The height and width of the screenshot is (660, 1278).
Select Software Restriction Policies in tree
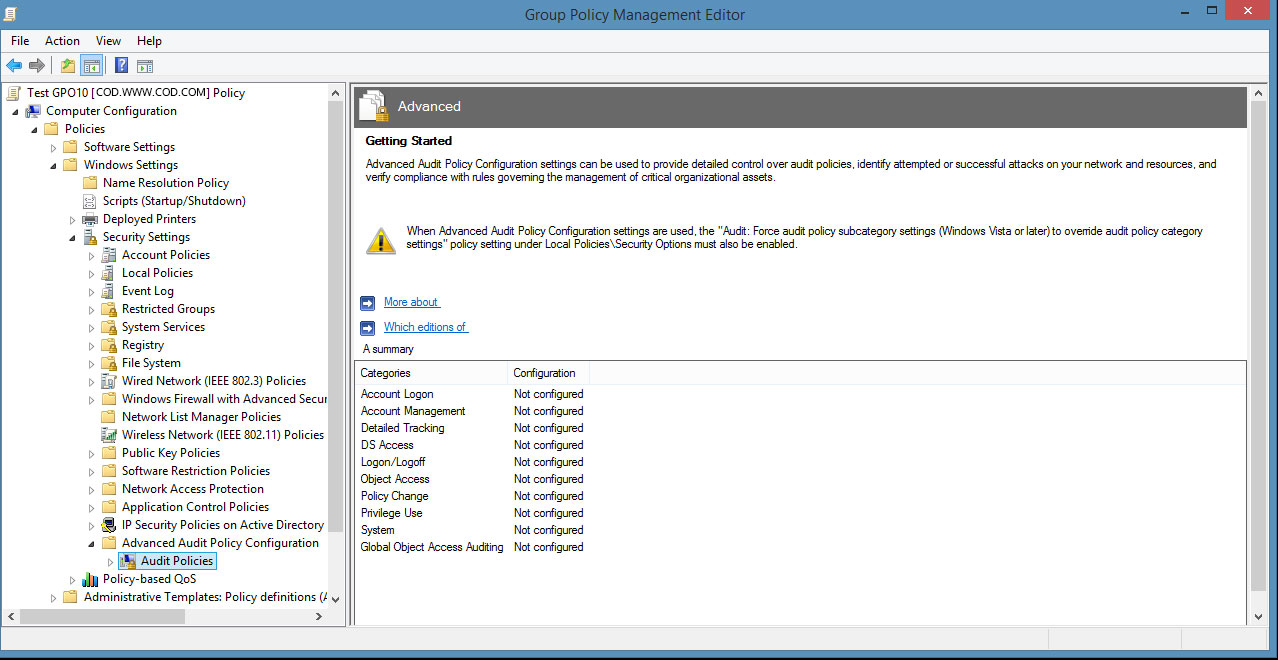196,471
